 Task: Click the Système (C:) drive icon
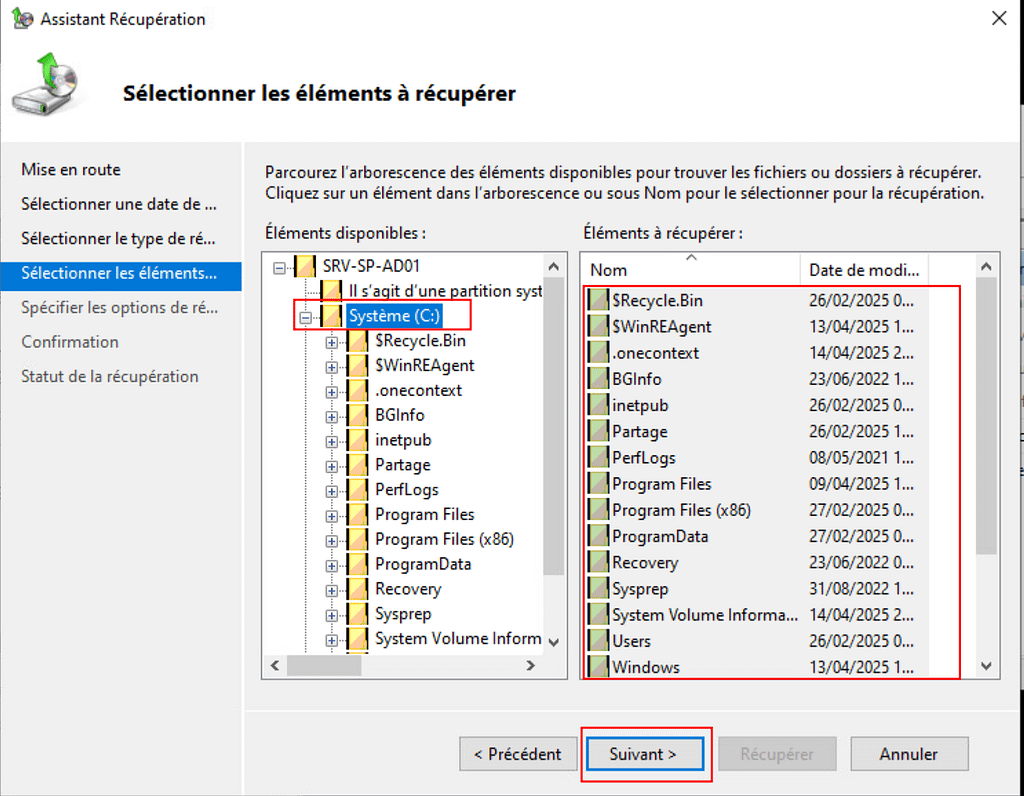(332, 317)
